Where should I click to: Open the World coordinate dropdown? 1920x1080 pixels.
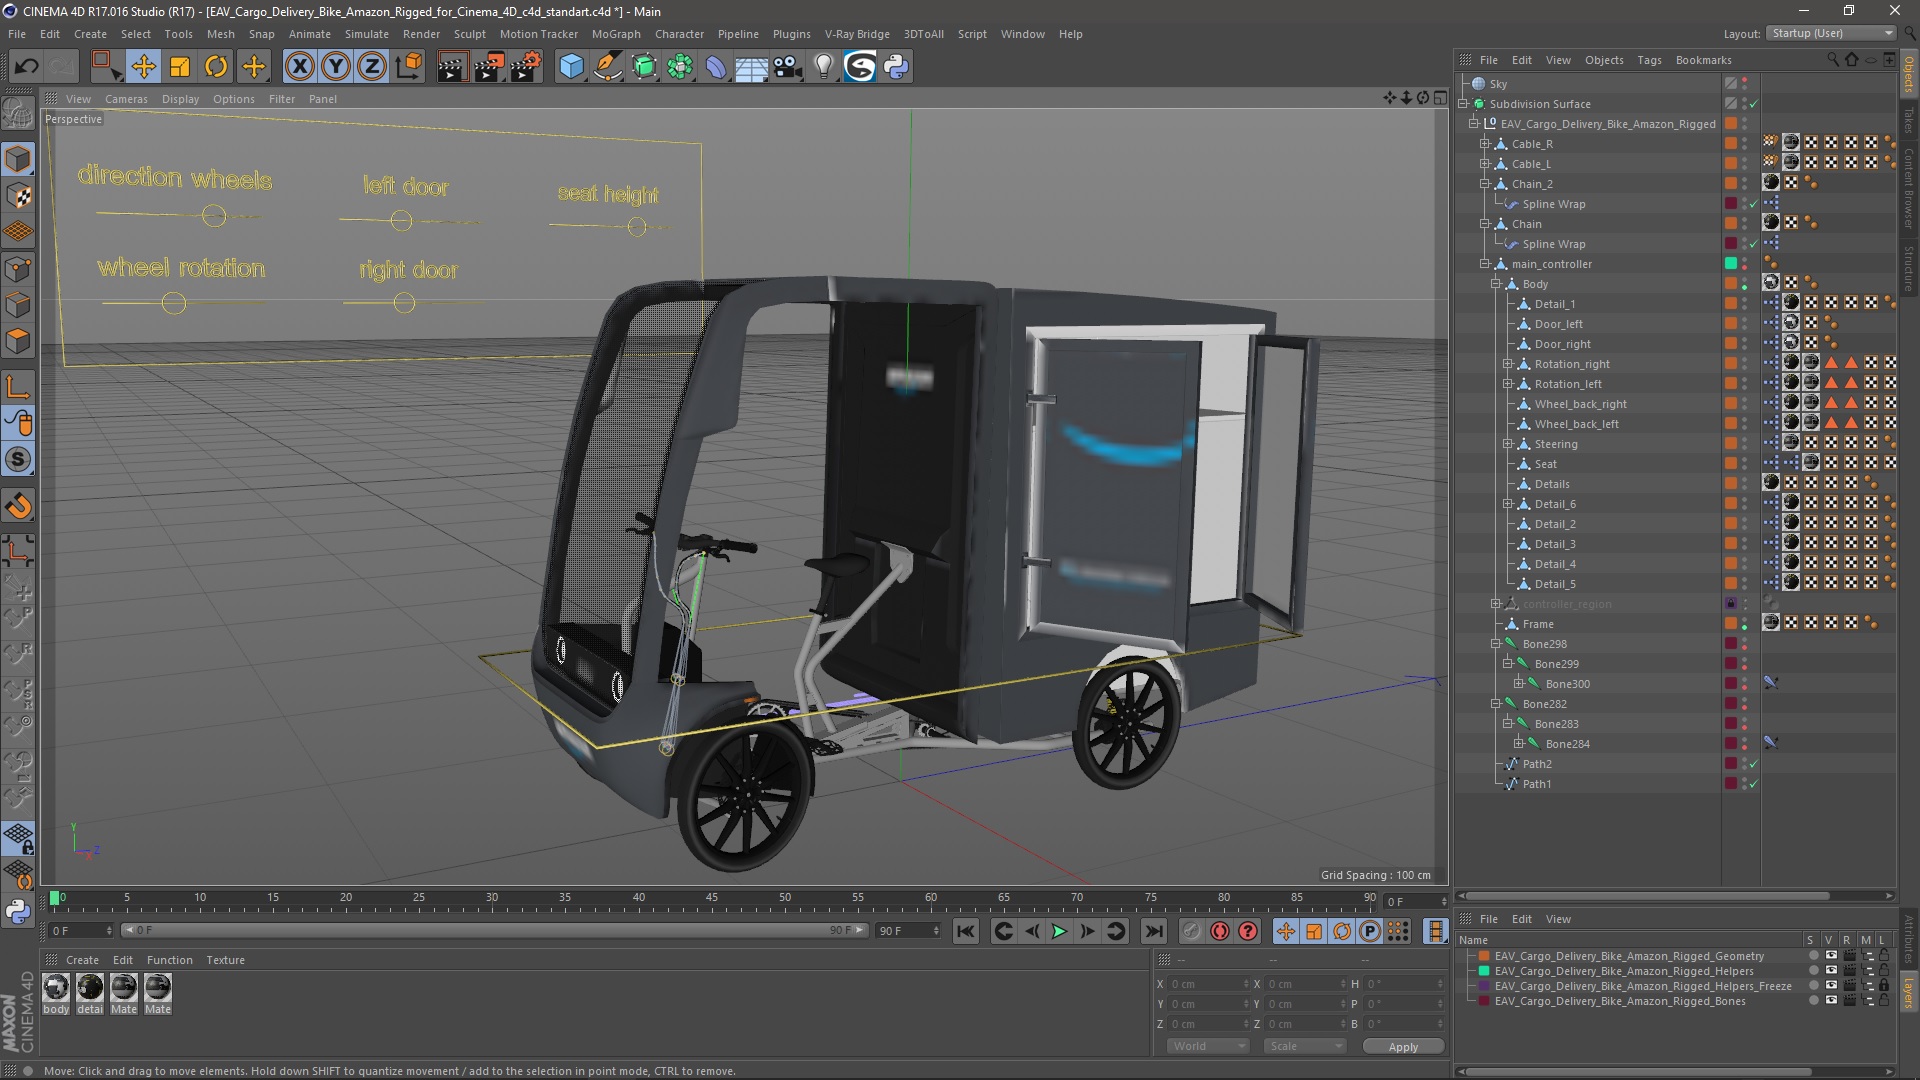click(x=1208, y=1046)
